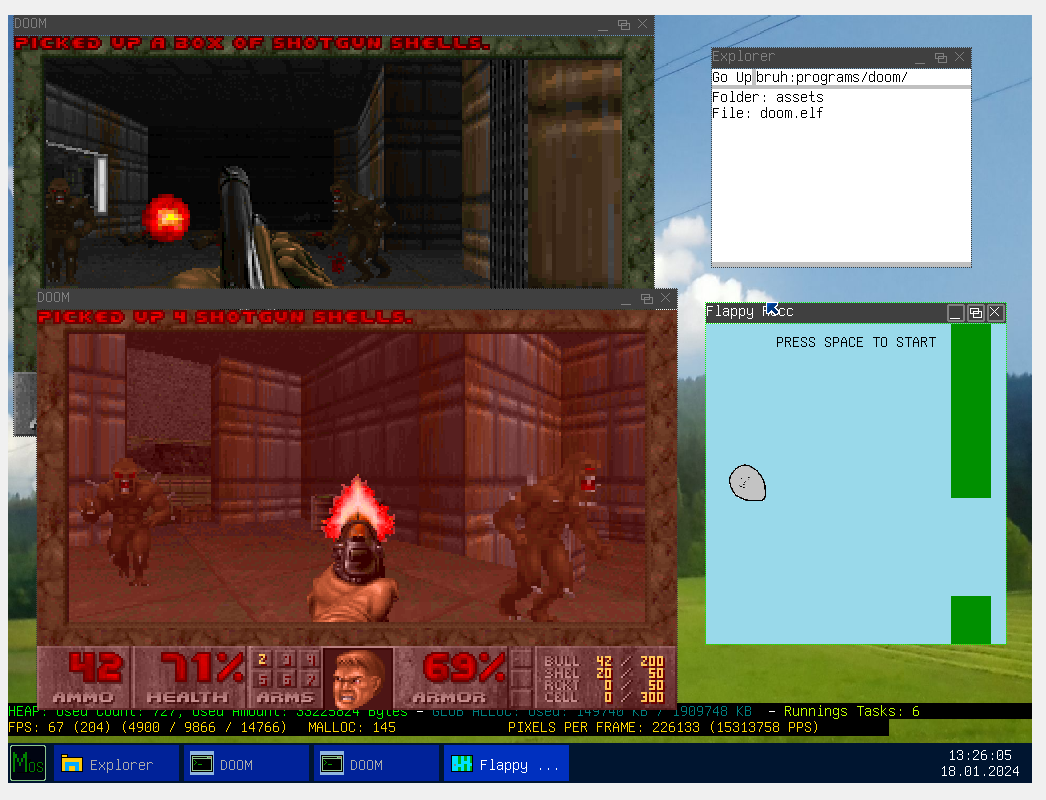Screen dimensions: 1046x800
Task: Maximize the front DOOM window
Action: tap(646, 299)
